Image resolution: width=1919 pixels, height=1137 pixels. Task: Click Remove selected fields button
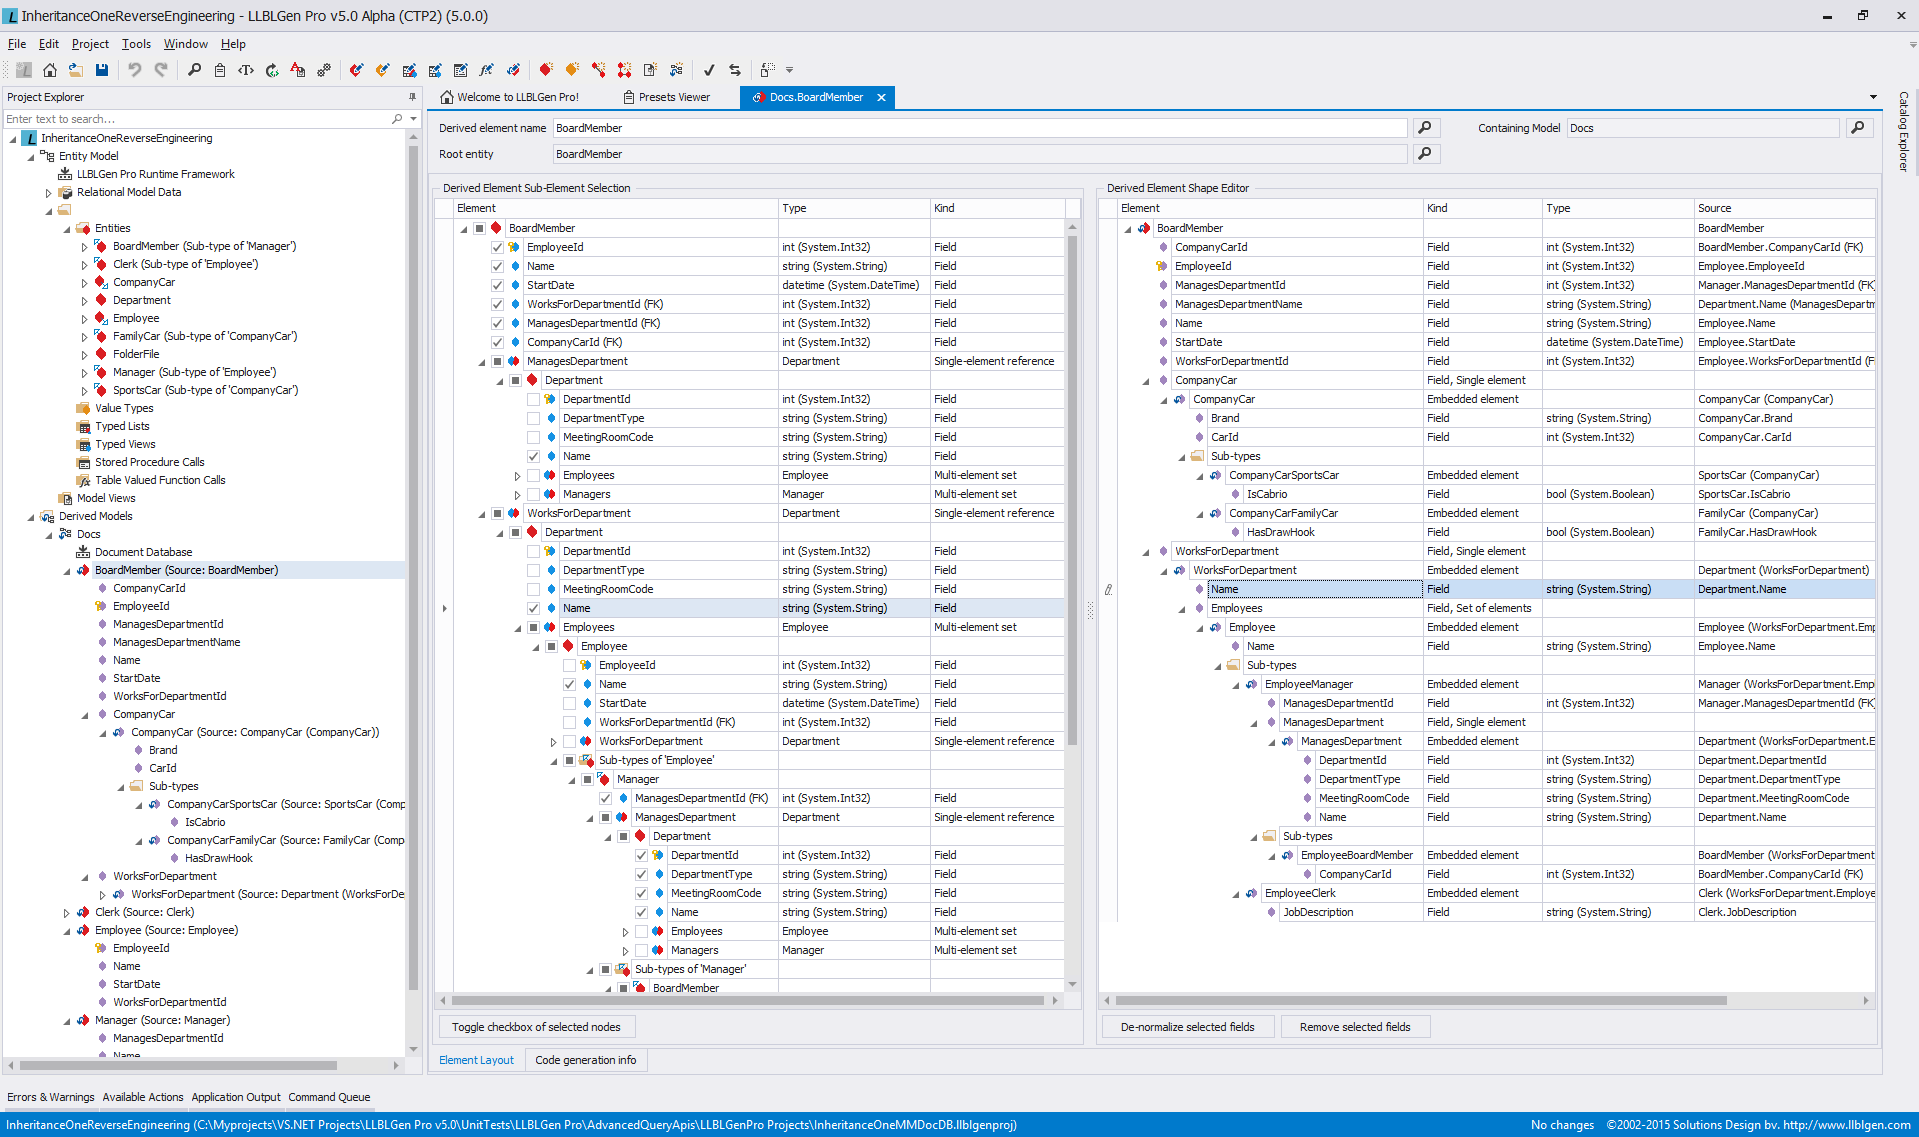1355,1027
